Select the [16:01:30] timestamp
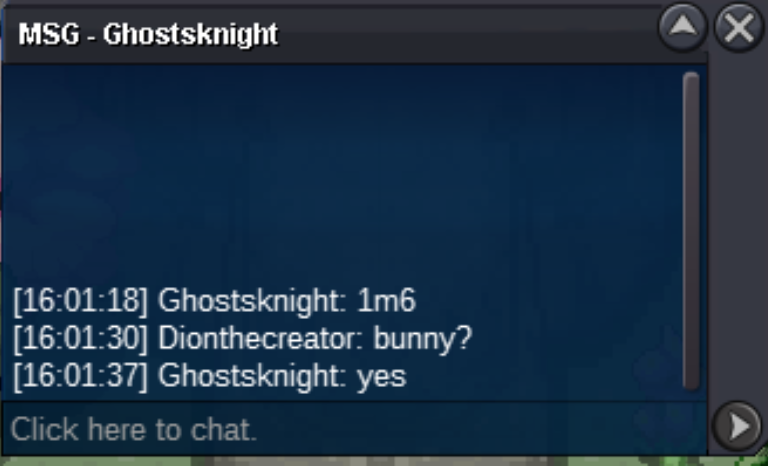The image size is (768, 466). 81,338
